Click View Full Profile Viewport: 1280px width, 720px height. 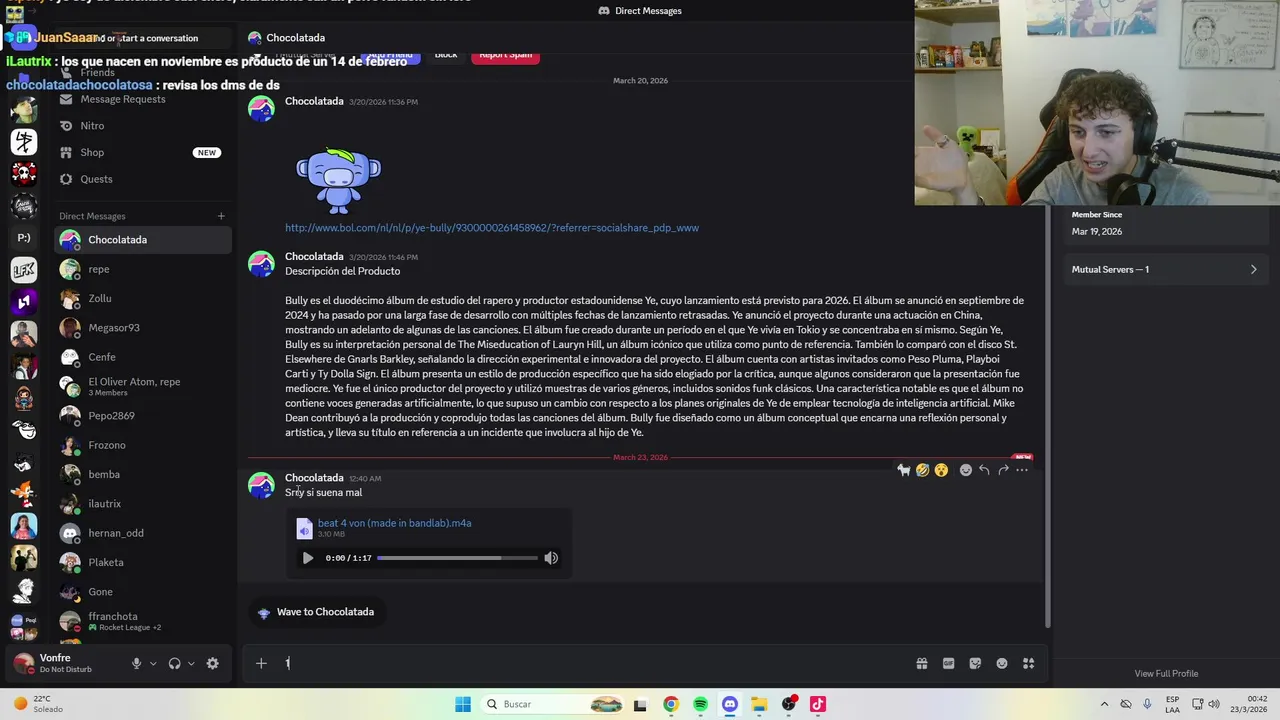(x=1166, y=674)
